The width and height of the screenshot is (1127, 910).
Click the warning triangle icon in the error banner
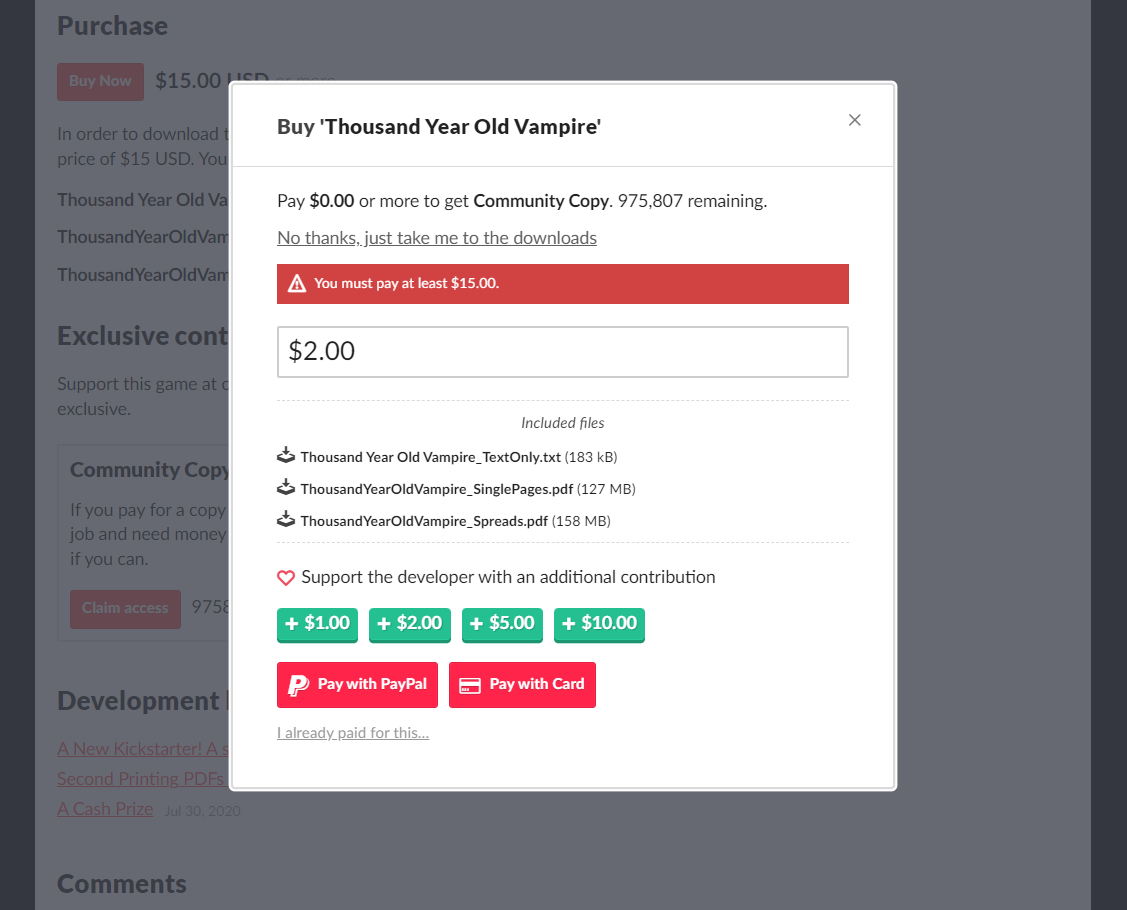tap(297, 284)
